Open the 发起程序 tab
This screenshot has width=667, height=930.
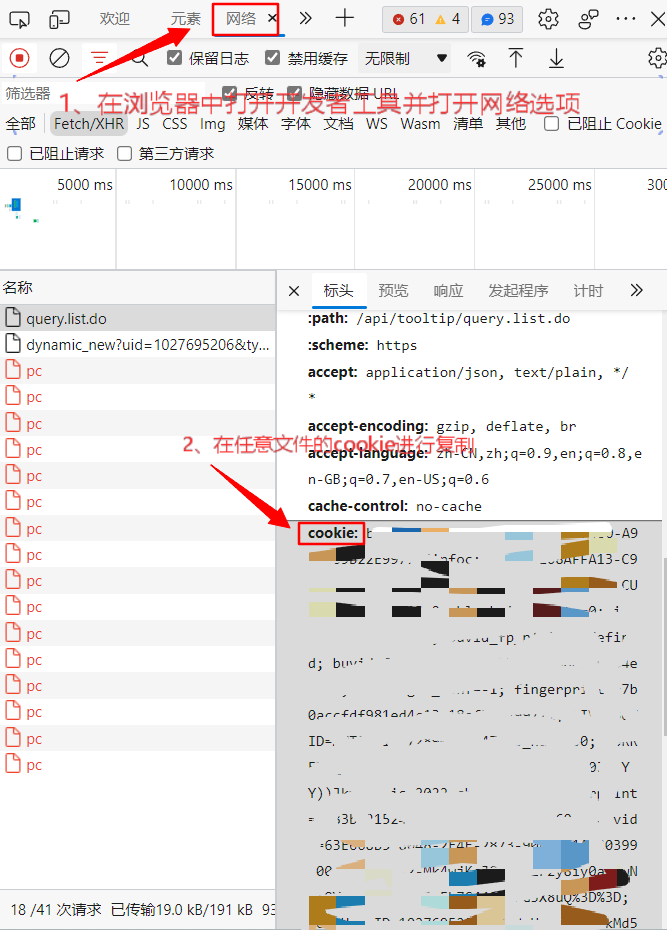coord(518,291)
